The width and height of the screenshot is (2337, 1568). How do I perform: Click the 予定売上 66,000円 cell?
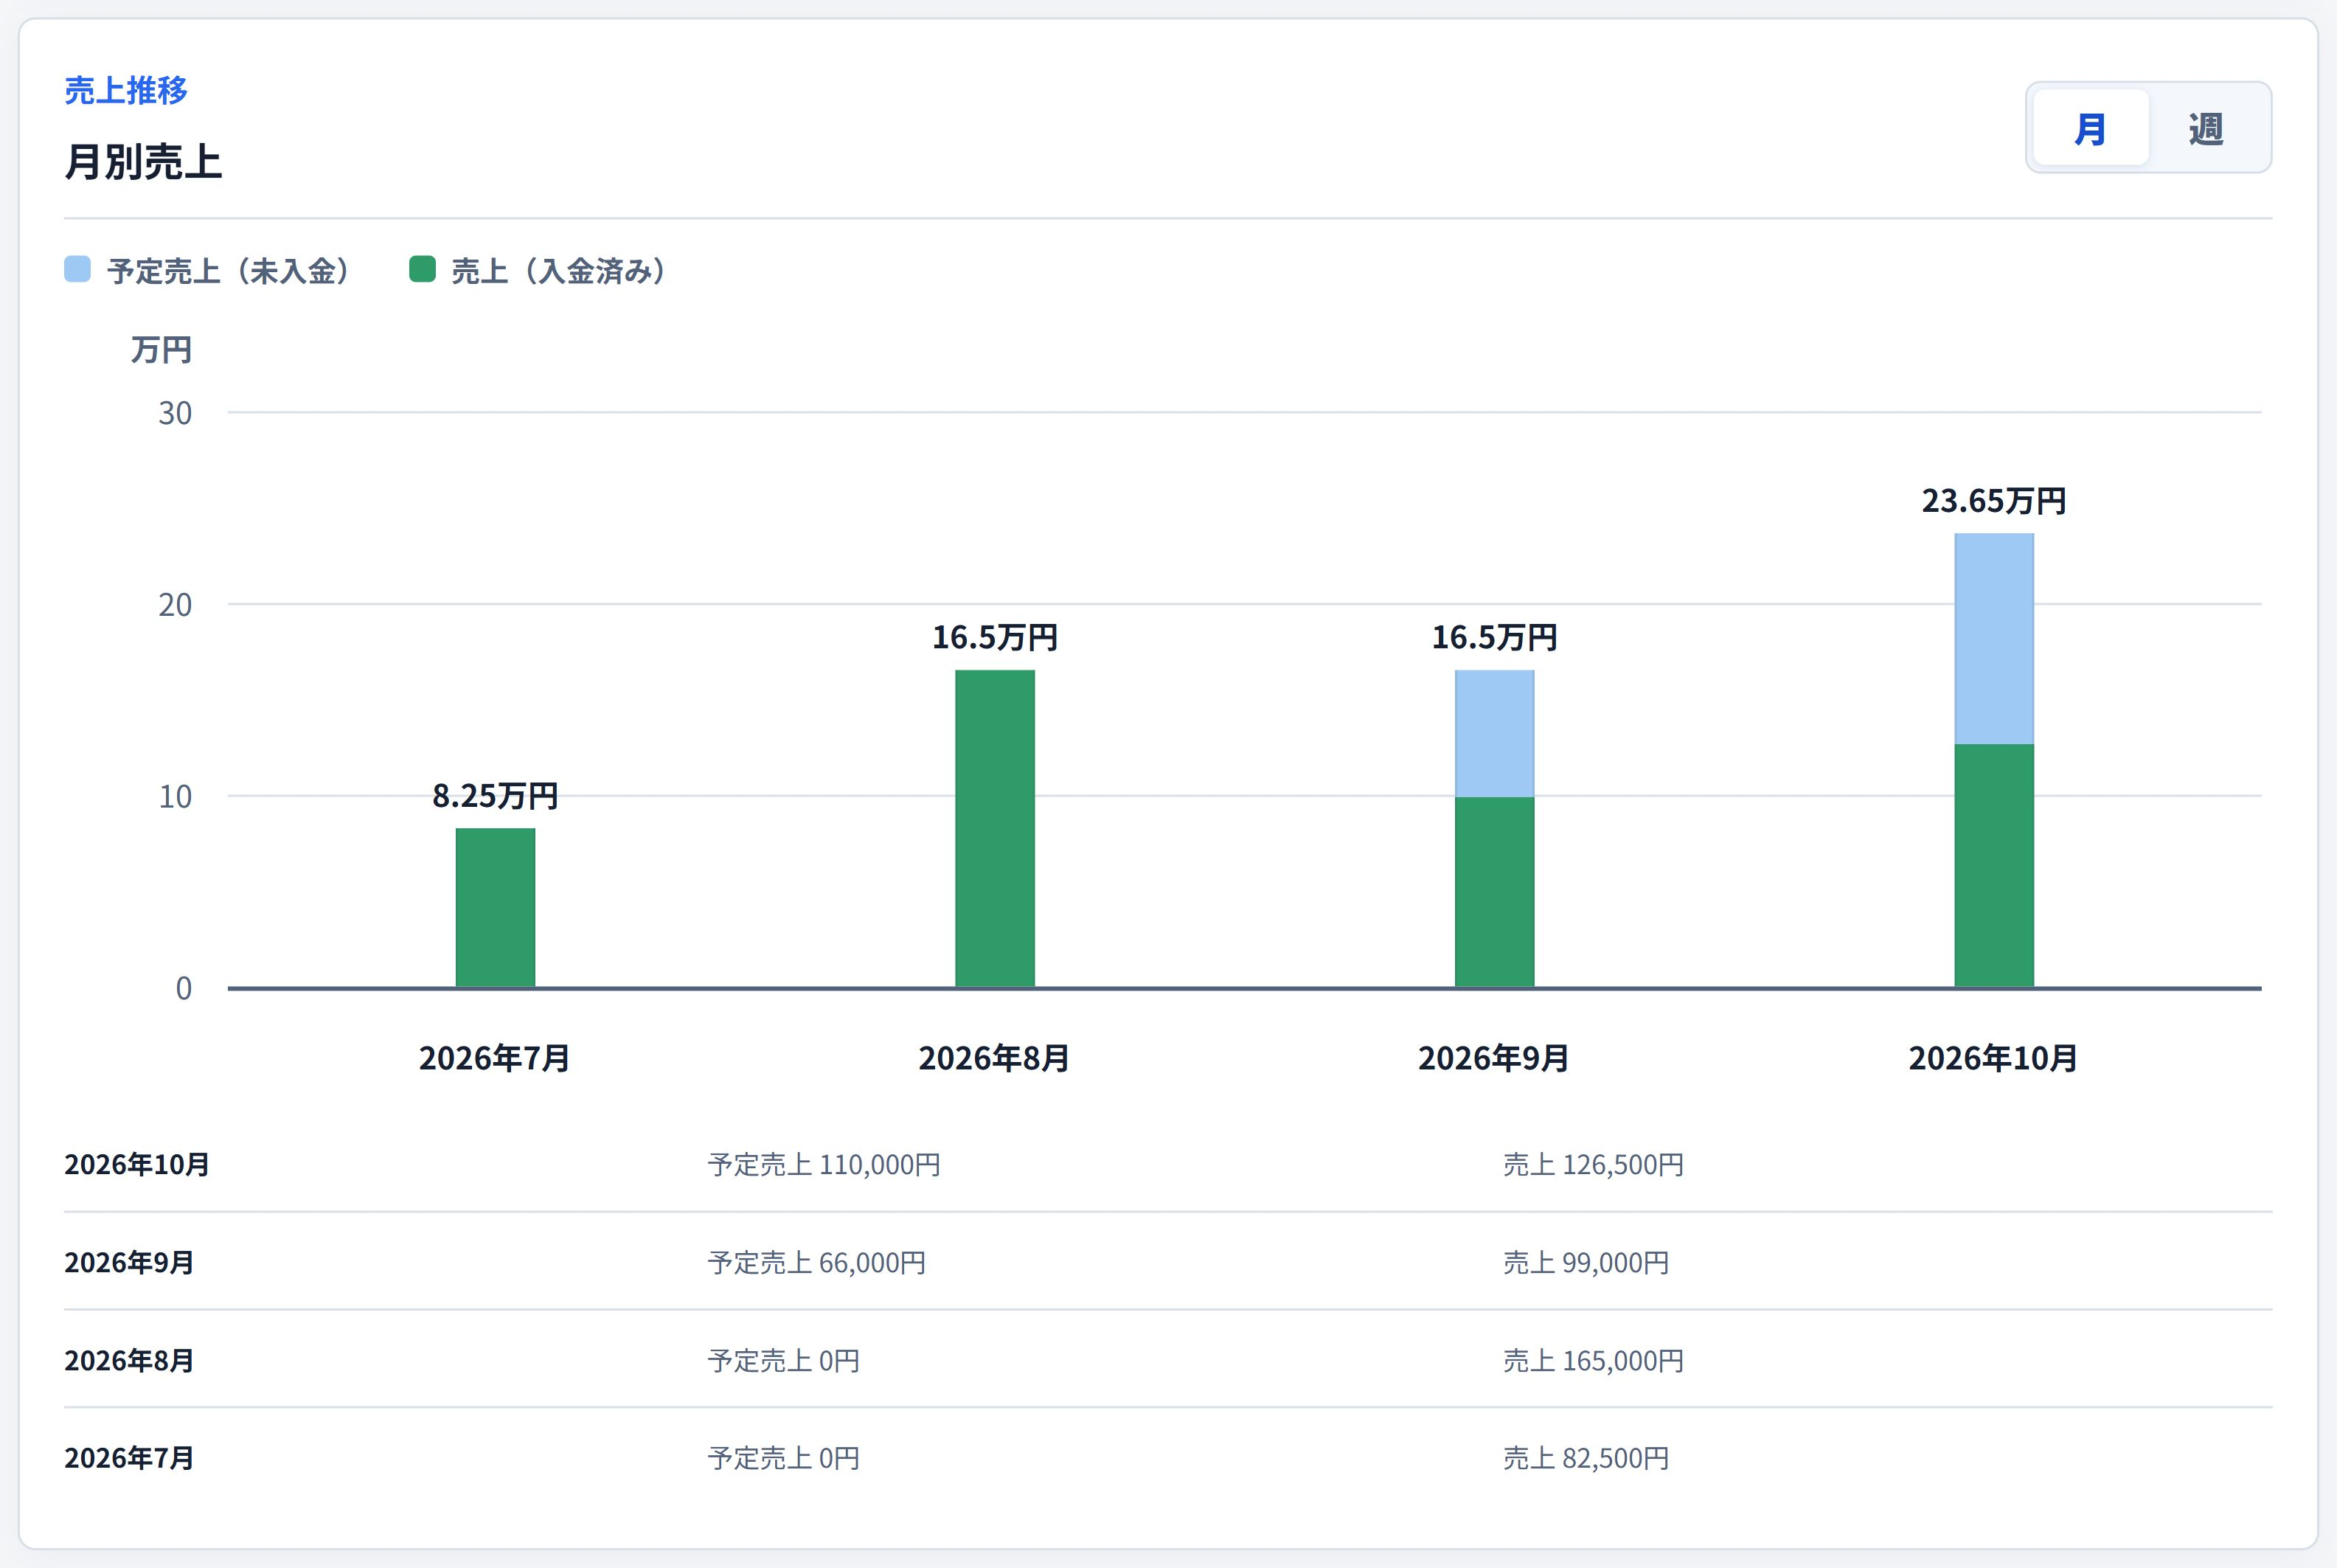coord(817,1263)
